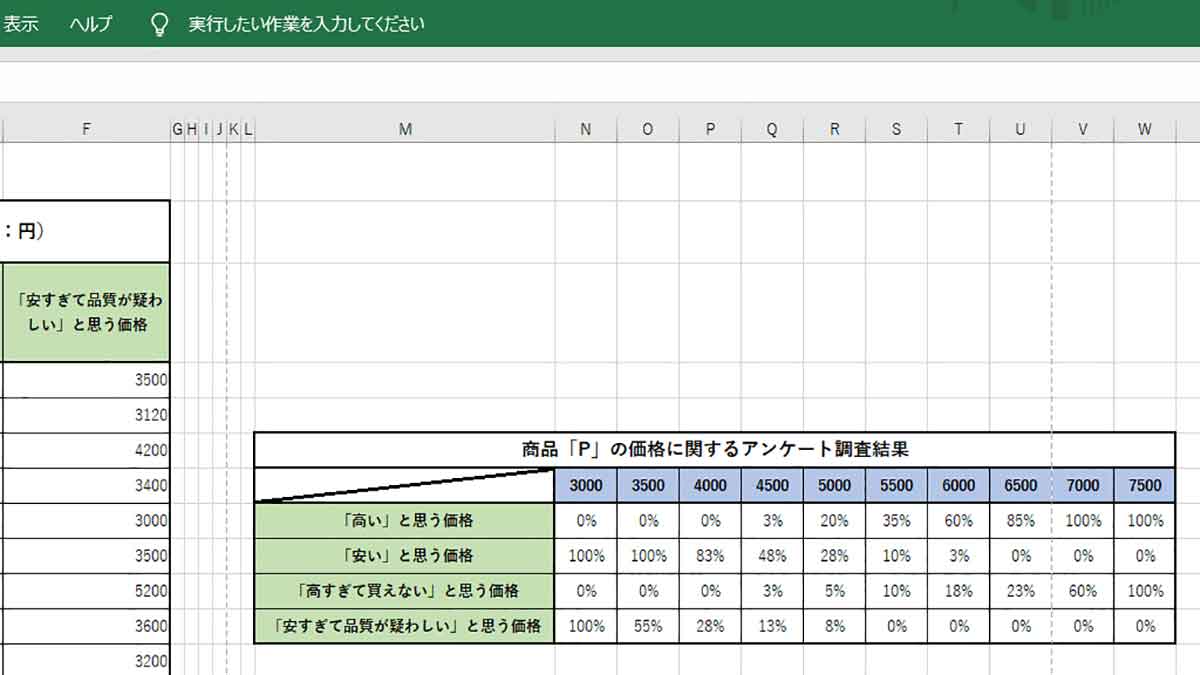
Task: Click the 商品「P」の価格に関するアンケート調査結果 title cell
Action: [716, 449]
